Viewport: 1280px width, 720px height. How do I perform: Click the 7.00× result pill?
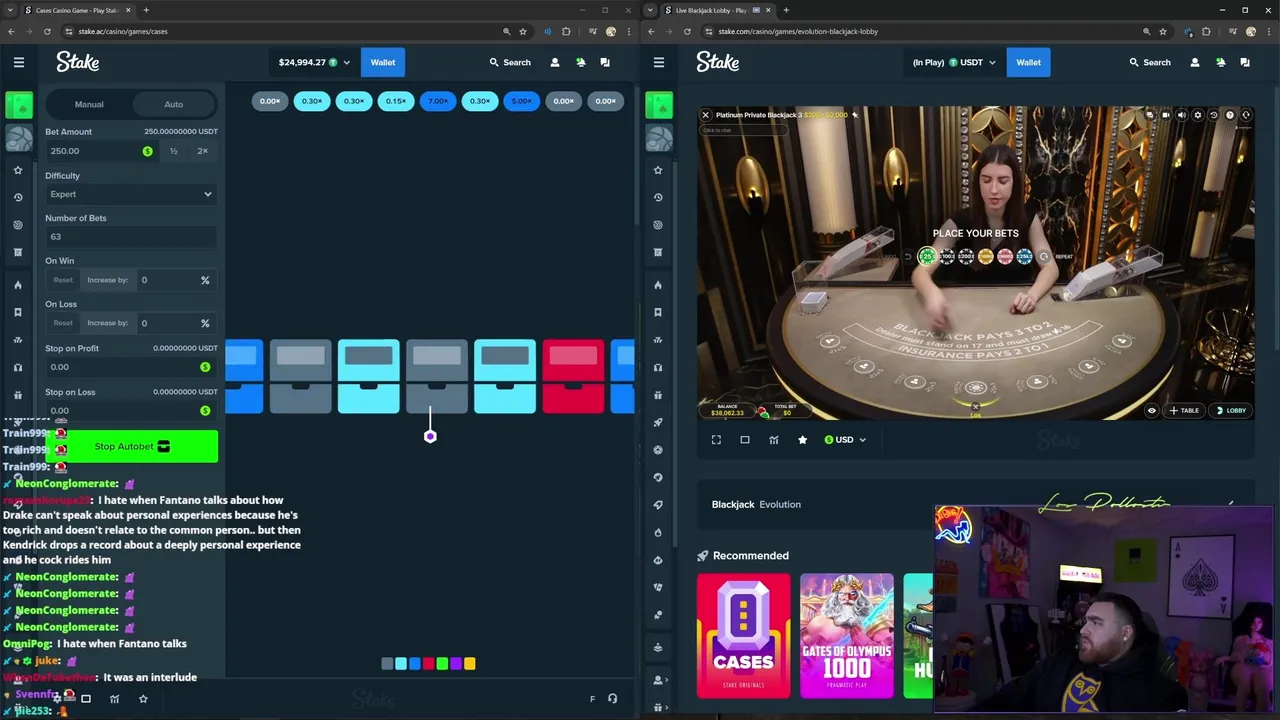[x=438, y=101]
